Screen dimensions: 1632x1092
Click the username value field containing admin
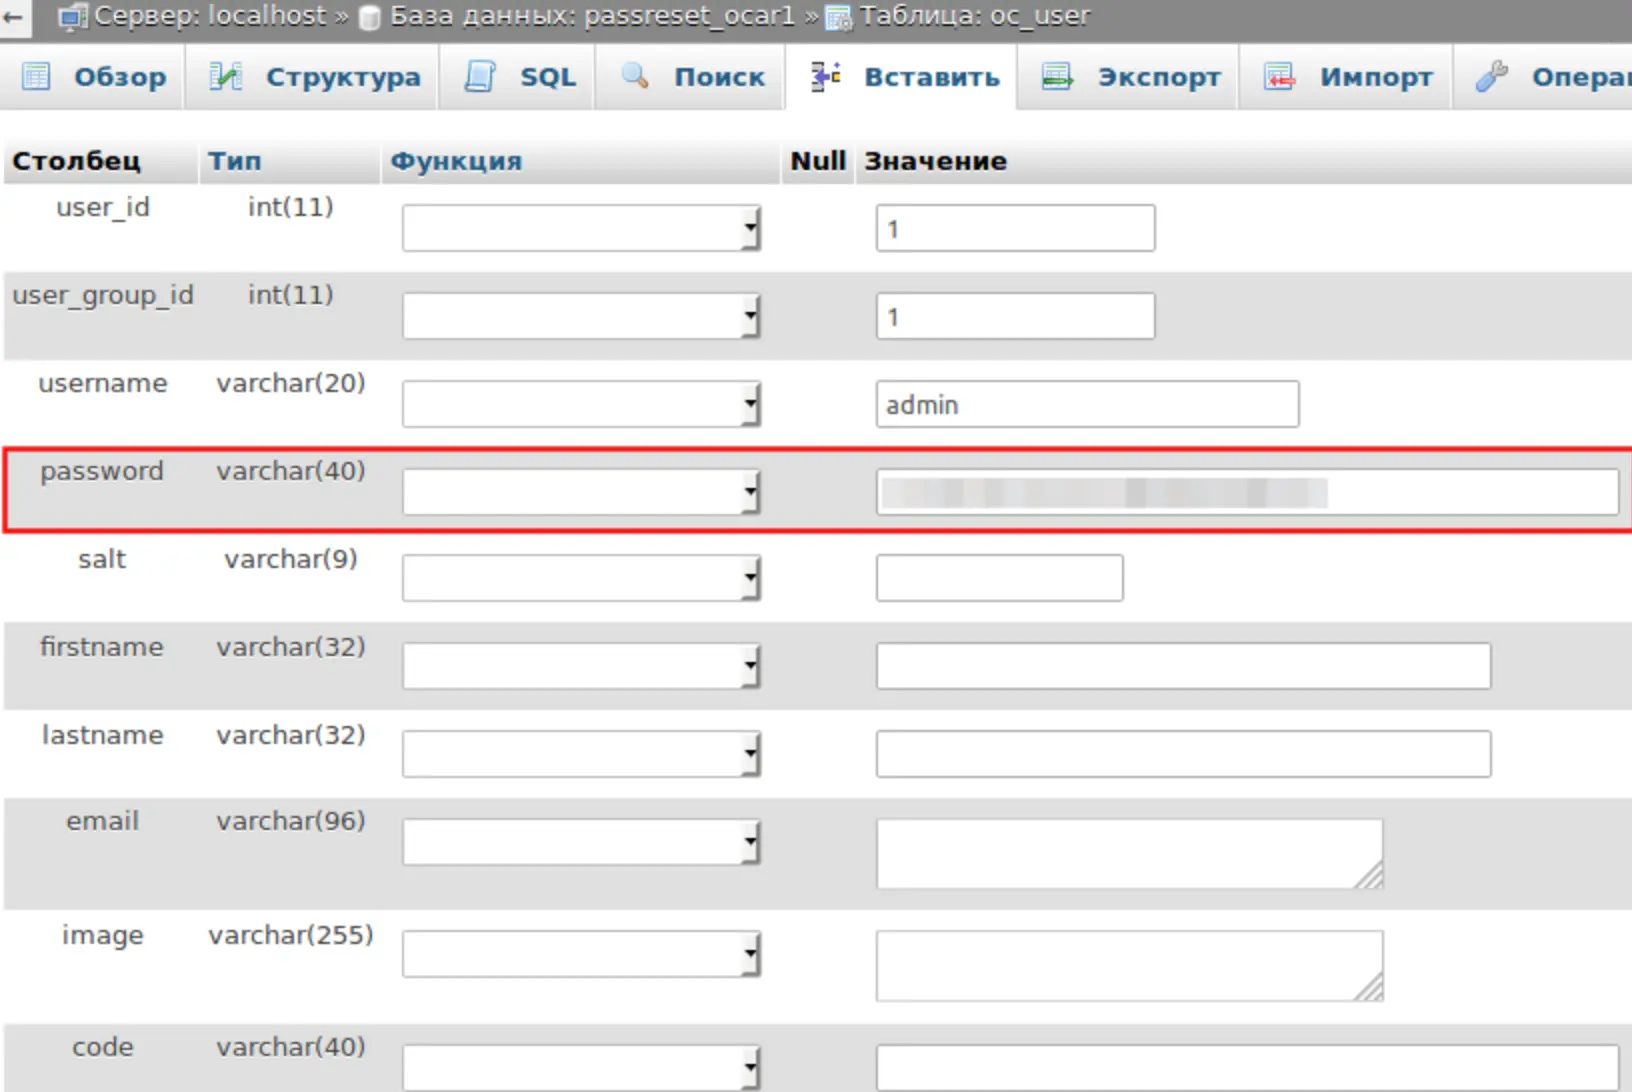[x=1087, y=404]
